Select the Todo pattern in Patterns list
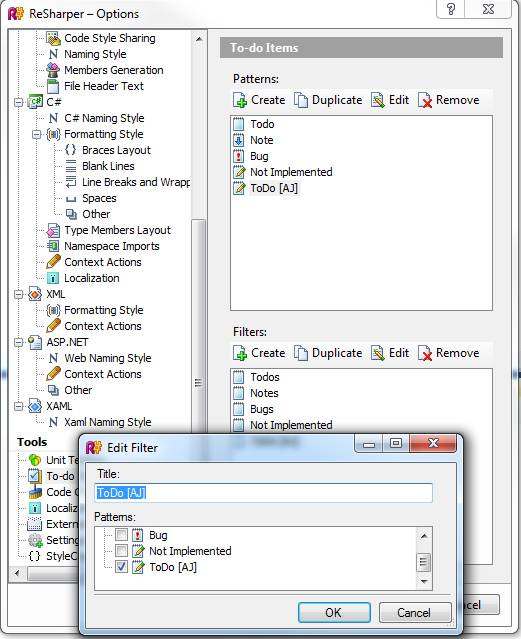The height and width of the screenshot is (639, 521). pos(254,124)
